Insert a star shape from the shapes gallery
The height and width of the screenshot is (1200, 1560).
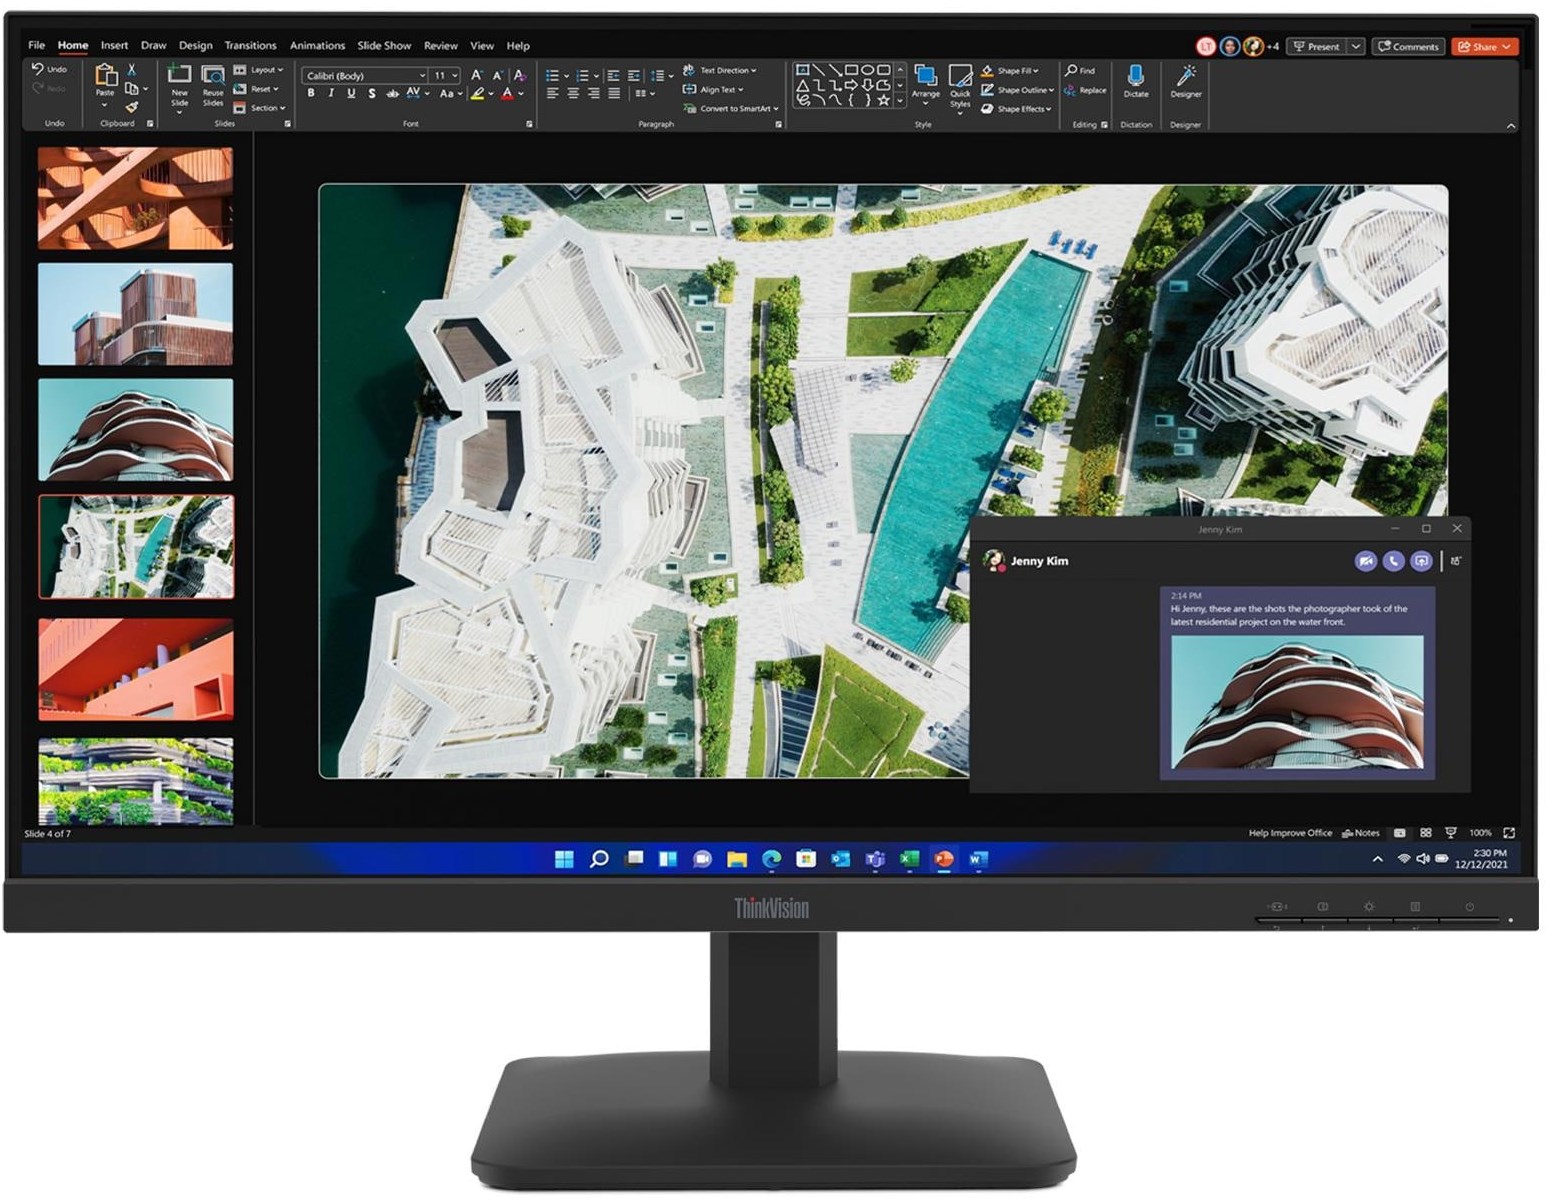tap(883, 101)
